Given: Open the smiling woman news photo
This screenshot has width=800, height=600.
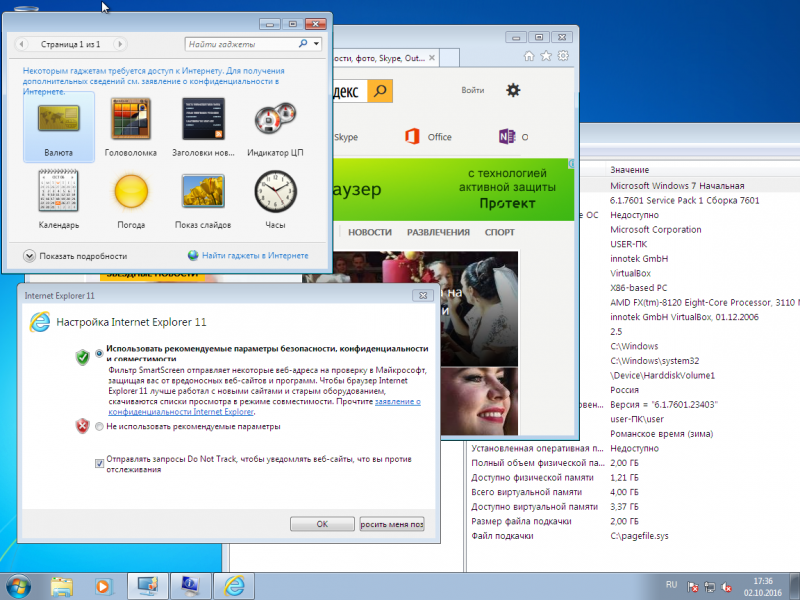Looking at the screenshot, I should (480, 401).
